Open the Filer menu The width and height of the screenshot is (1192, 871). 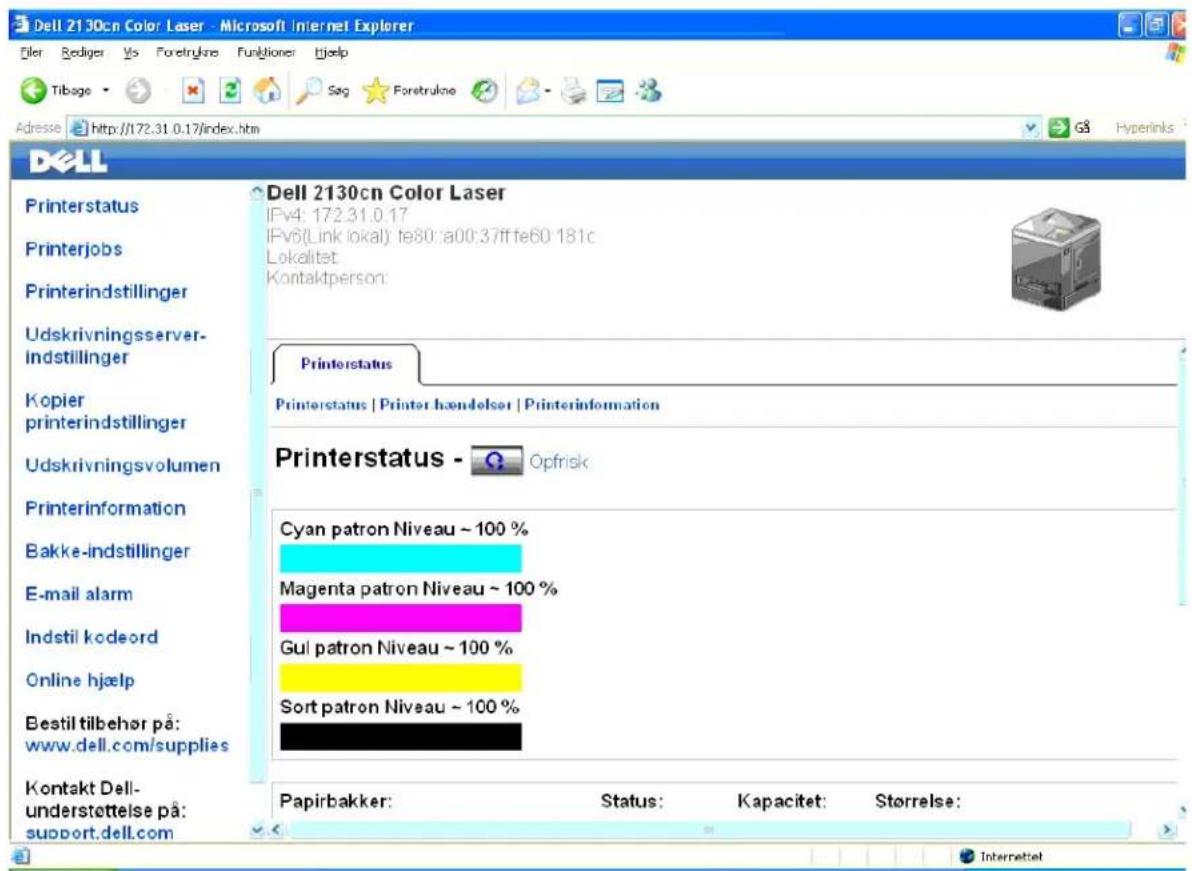pyautogui.click(x=30, y=52)
